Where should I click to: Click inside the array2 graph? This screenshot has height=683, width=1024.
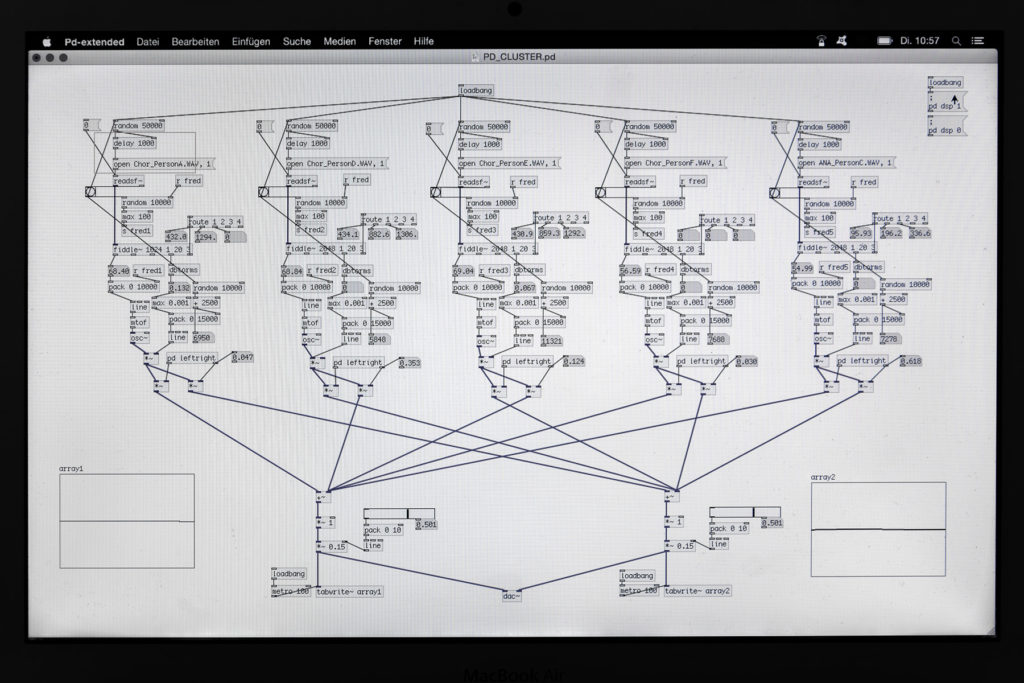coord(878,530)
